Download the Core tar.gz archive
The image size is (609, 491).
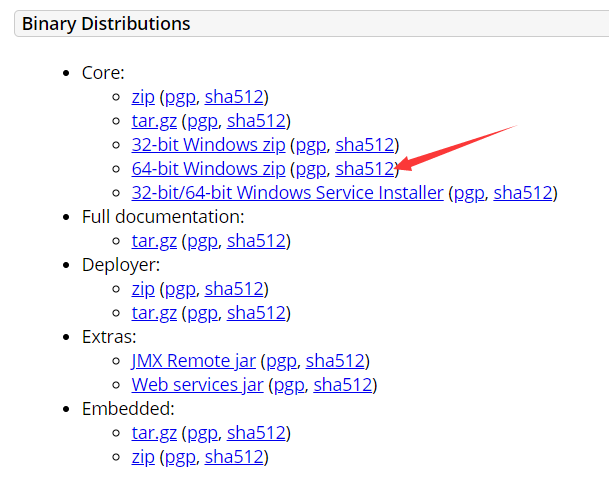point(154,121)
